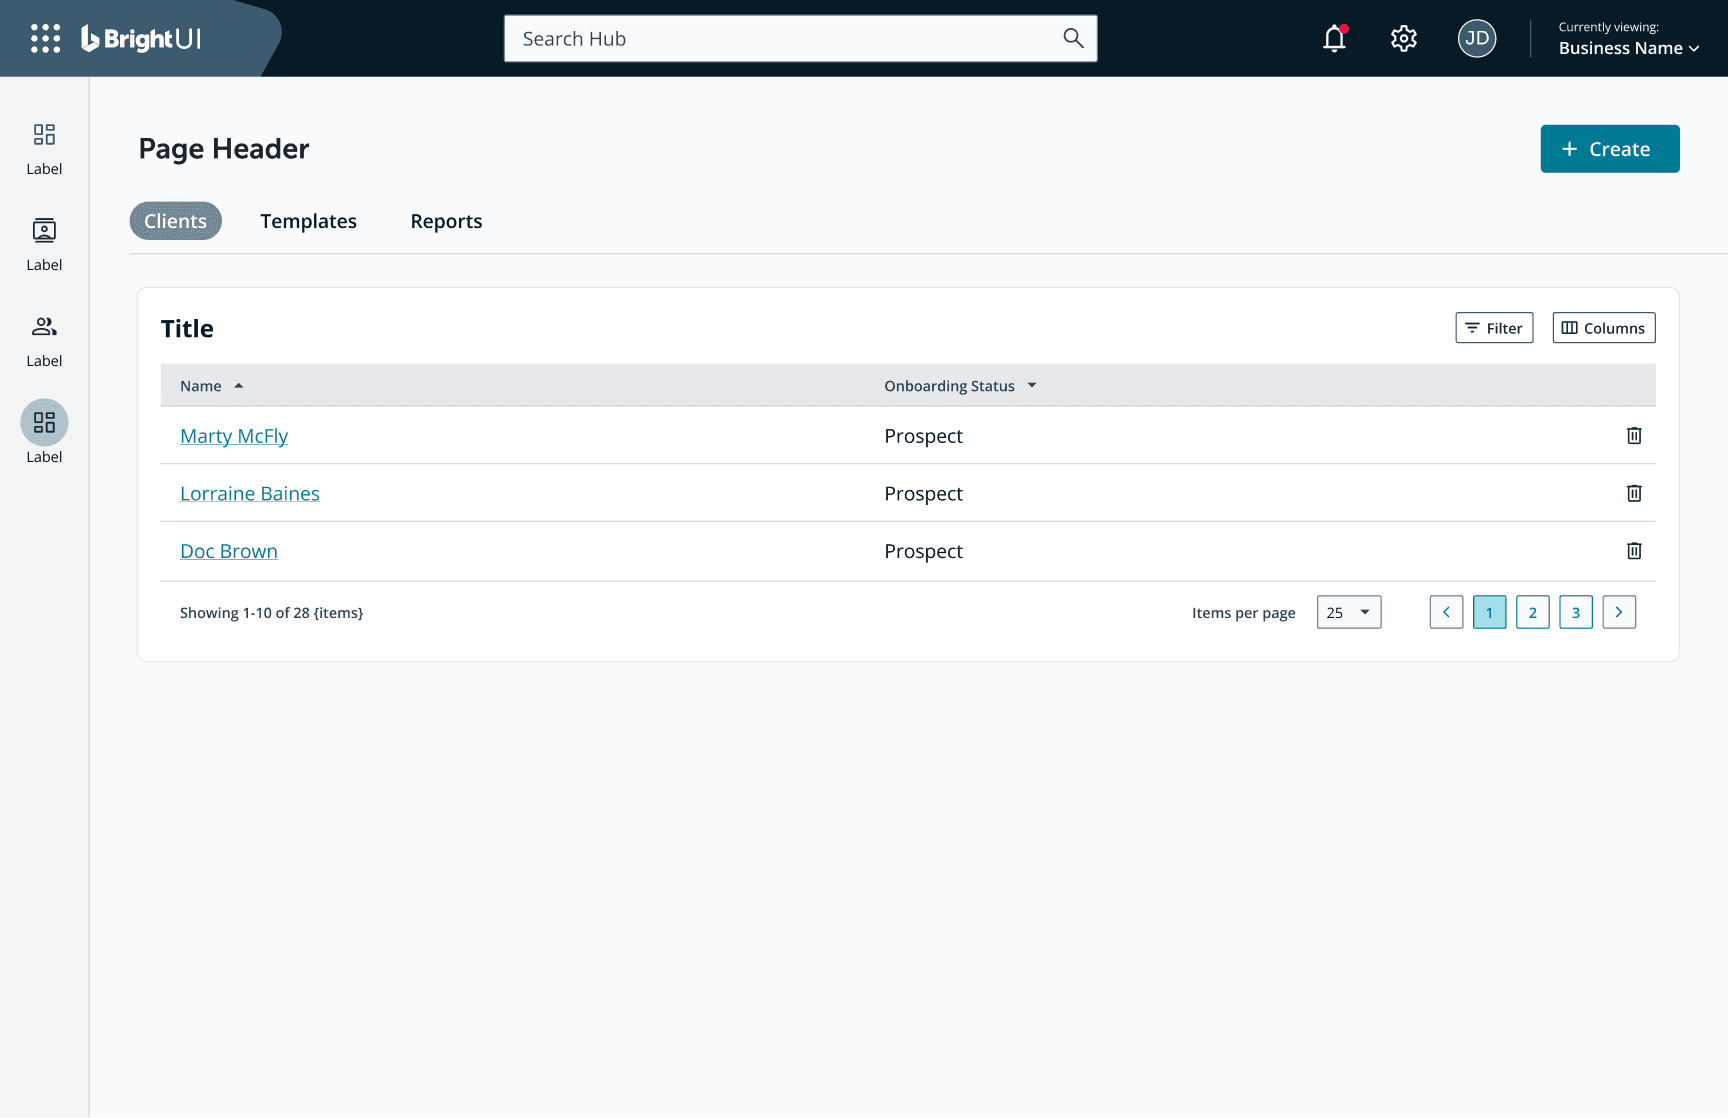Open the items per page dropdown

[1349, 612]
